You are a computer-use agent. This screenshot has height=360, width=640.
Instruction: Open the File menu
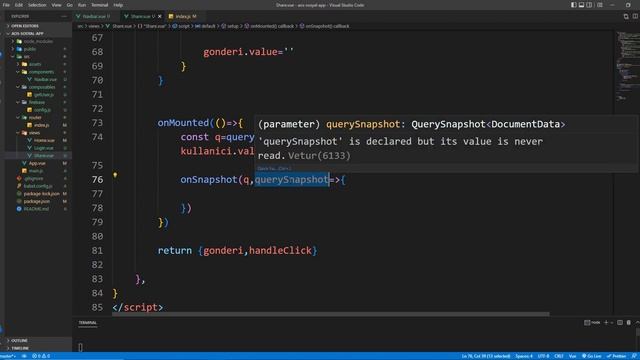(x=6, y=5)
